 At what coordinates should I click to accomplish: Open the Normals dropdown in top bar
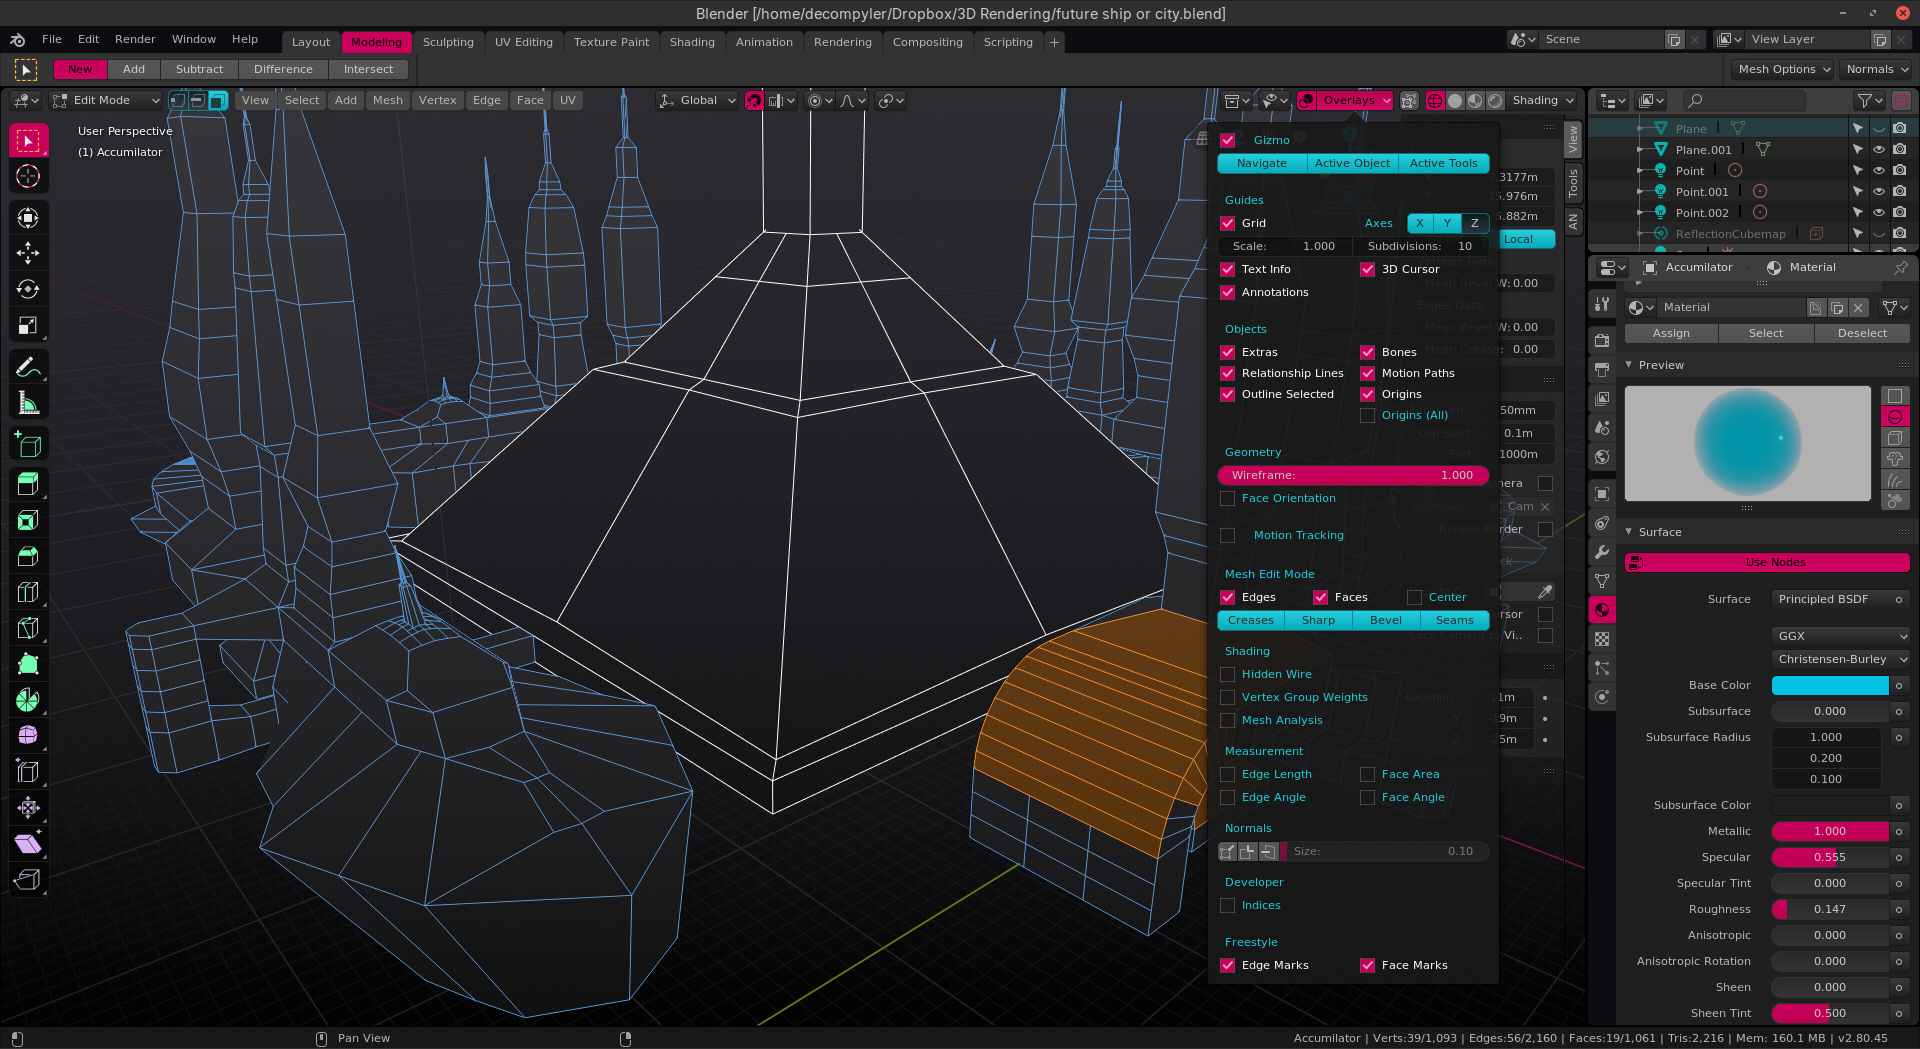click(1877, 70)
